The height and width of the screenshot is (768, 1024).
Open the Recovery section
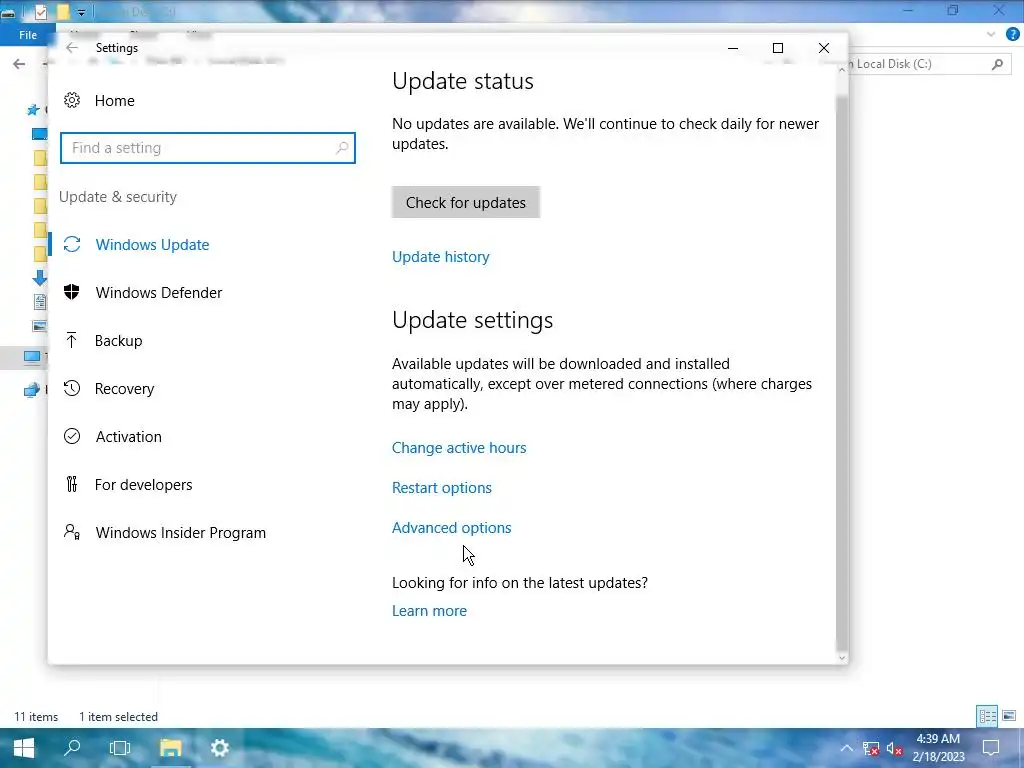click(124, 389)
